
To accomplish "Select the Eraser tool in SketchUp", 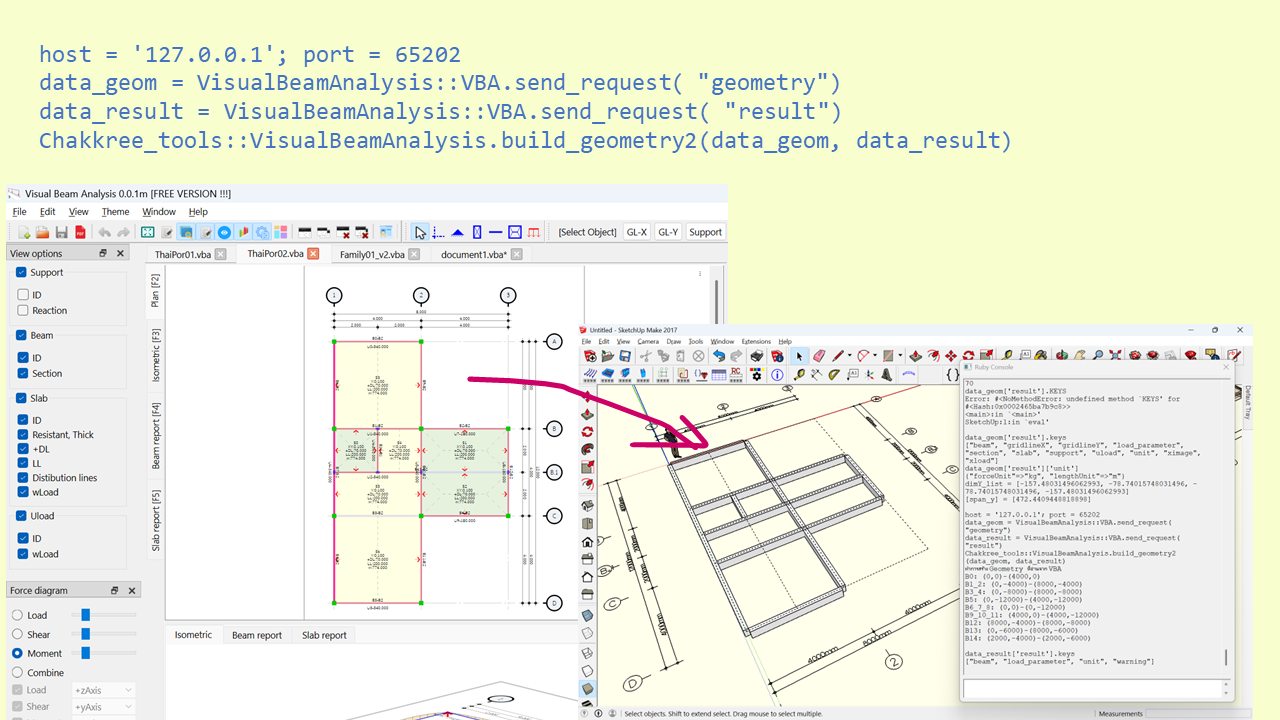I will pos(819,355).
